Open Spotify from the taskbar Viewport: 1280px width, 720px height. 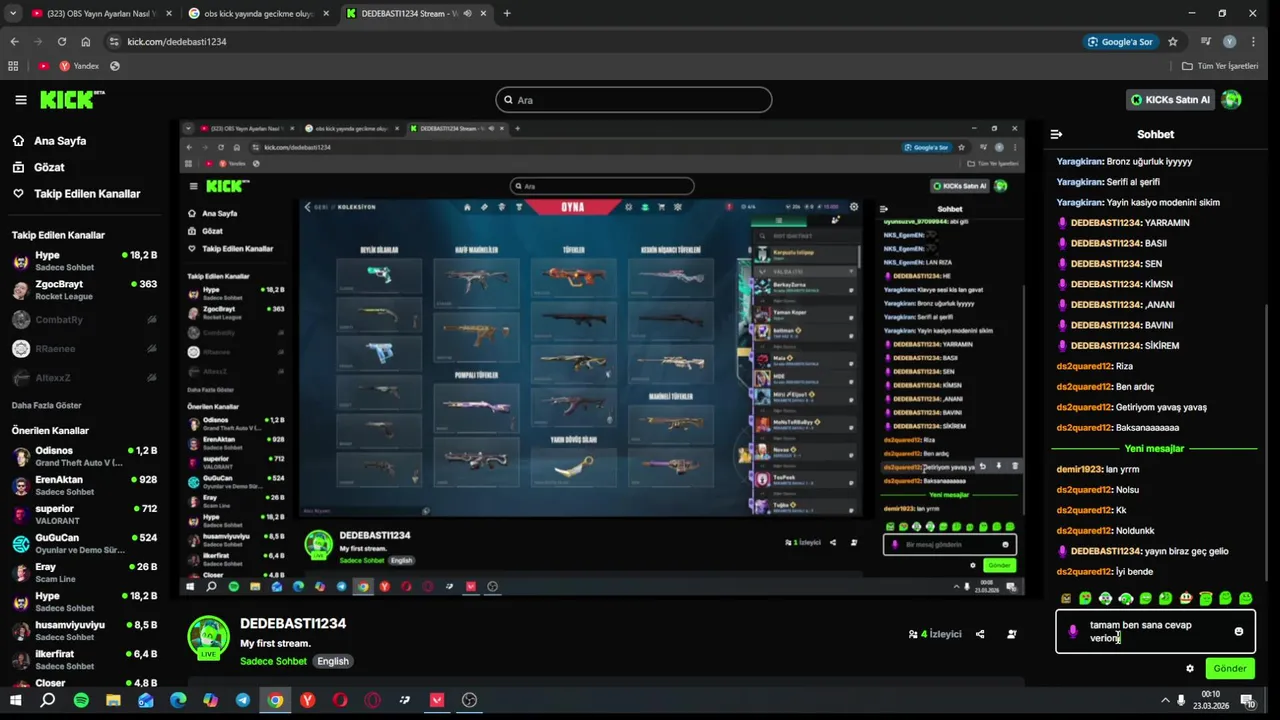[81, 700]
